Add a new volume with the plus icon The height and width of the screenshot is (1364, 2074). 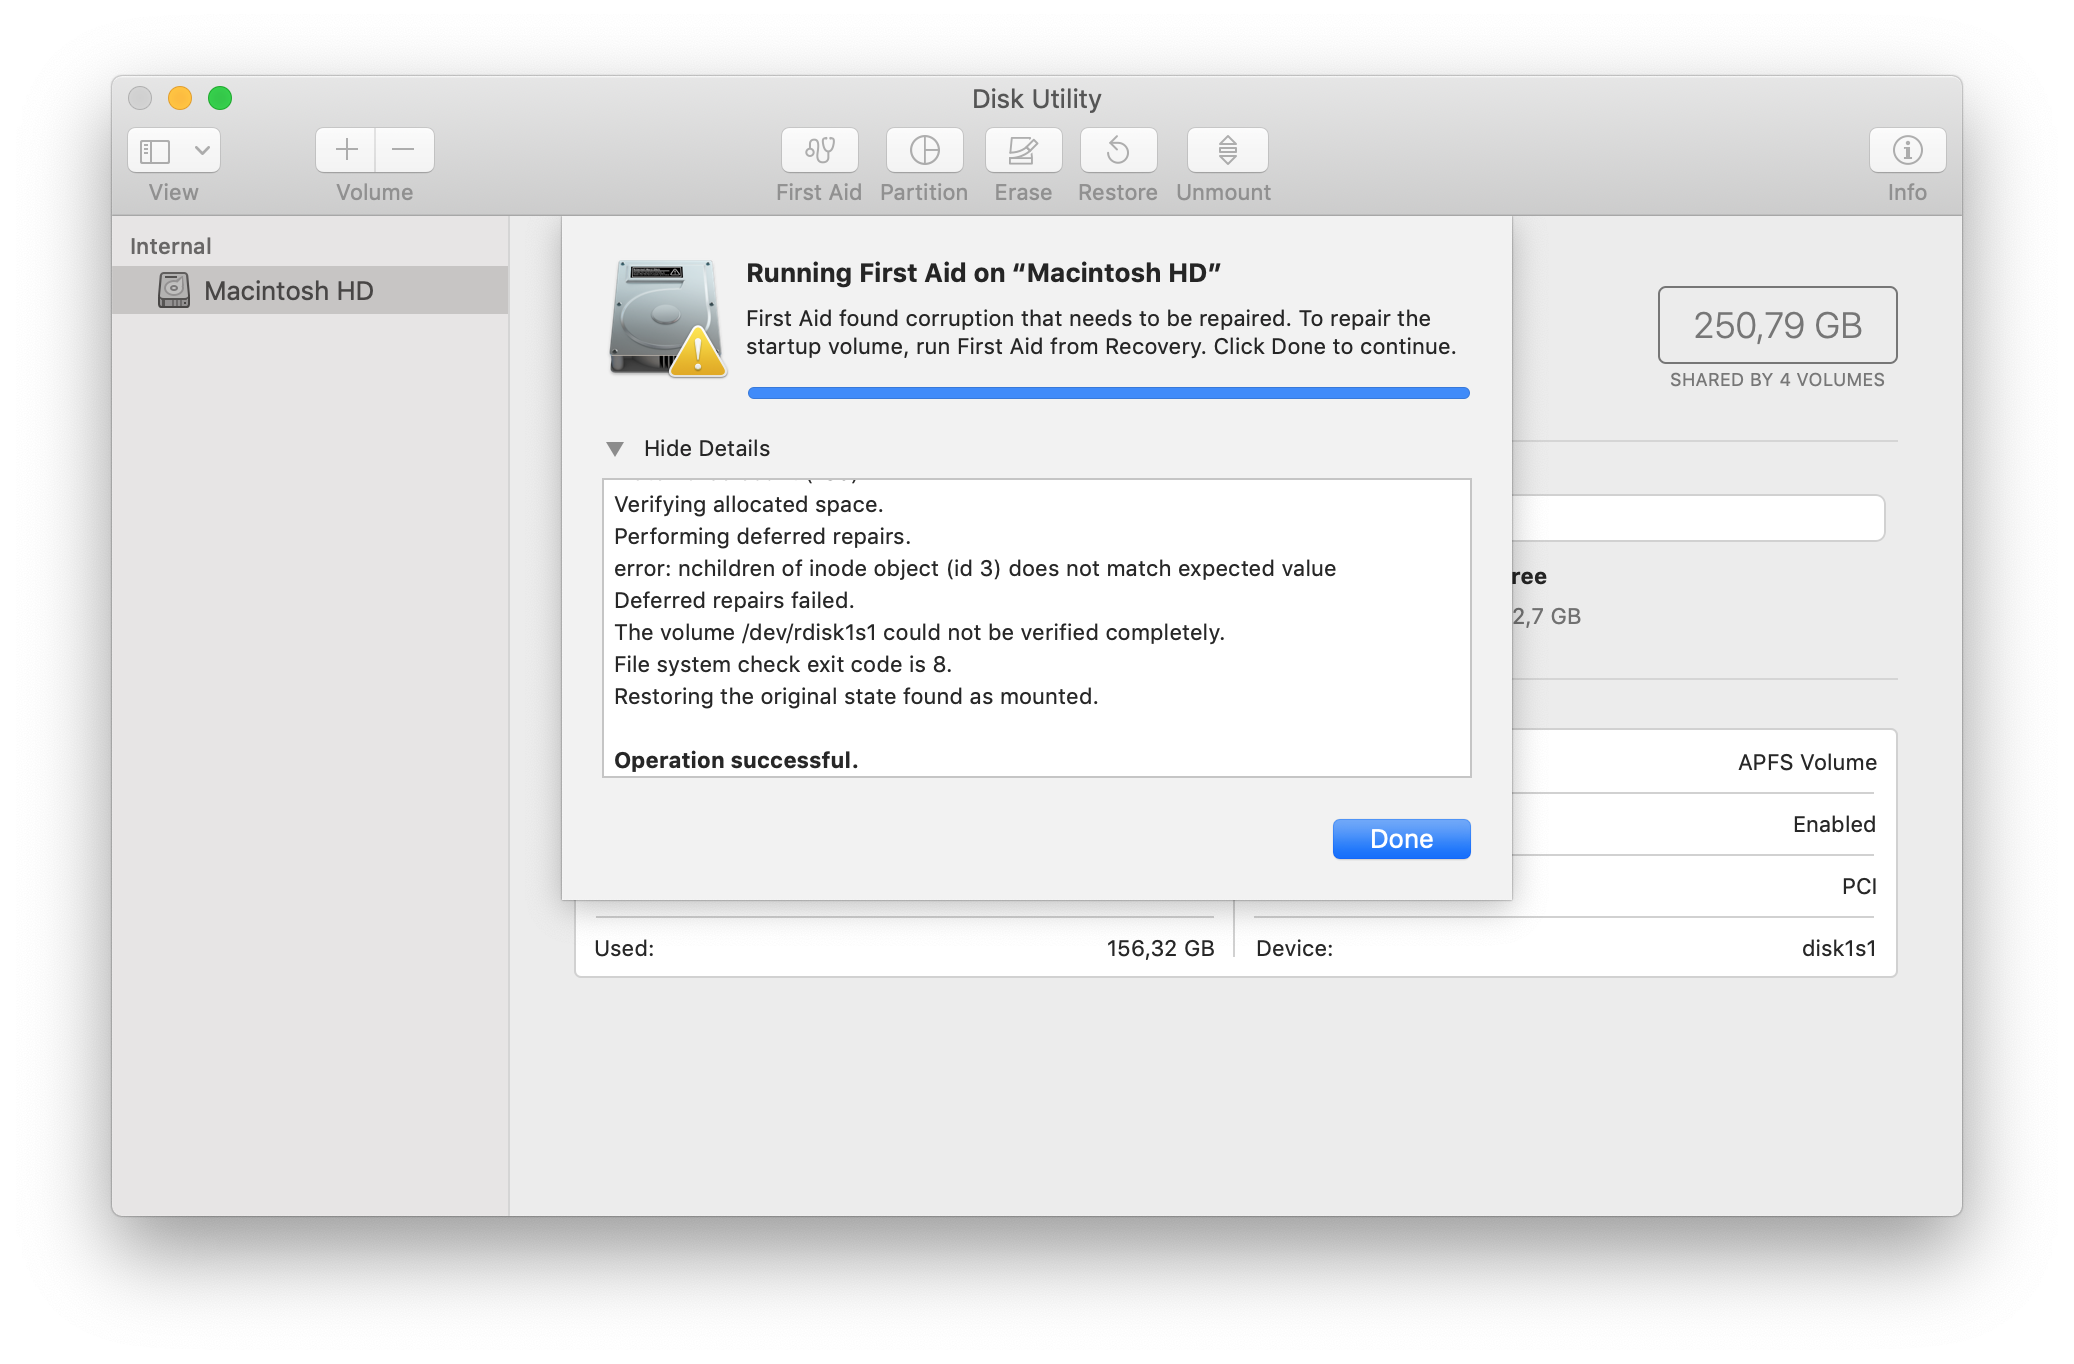point(344,150)
